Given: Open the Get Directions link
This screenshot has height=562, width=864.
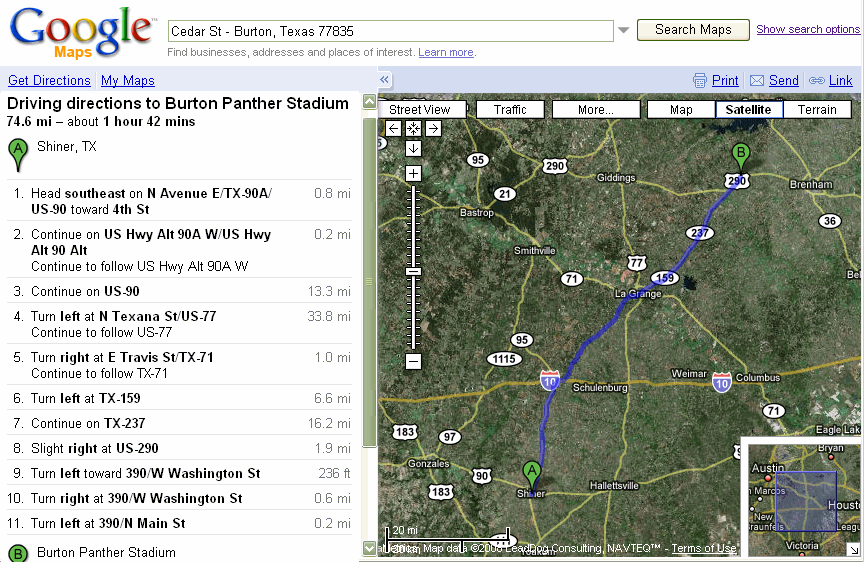Looking at the screenshot, I should pyautogui.click(x=49, y=80).
